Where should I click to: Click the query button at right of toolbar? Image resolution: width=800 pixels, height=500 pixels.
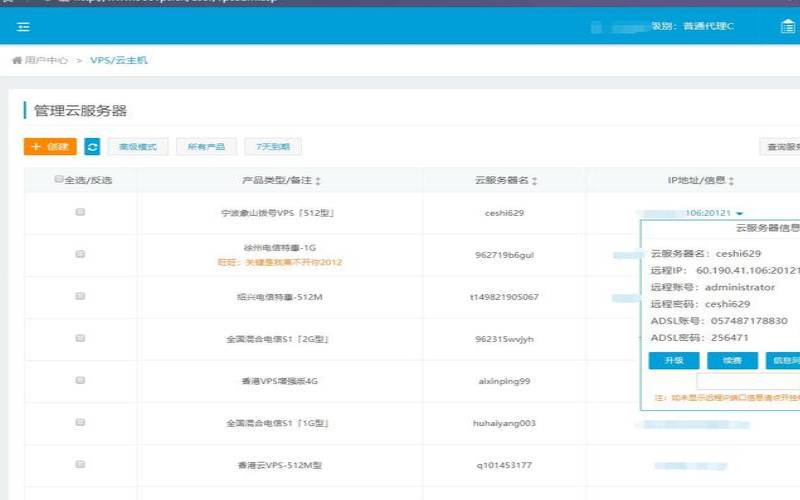tap(780, 147)
